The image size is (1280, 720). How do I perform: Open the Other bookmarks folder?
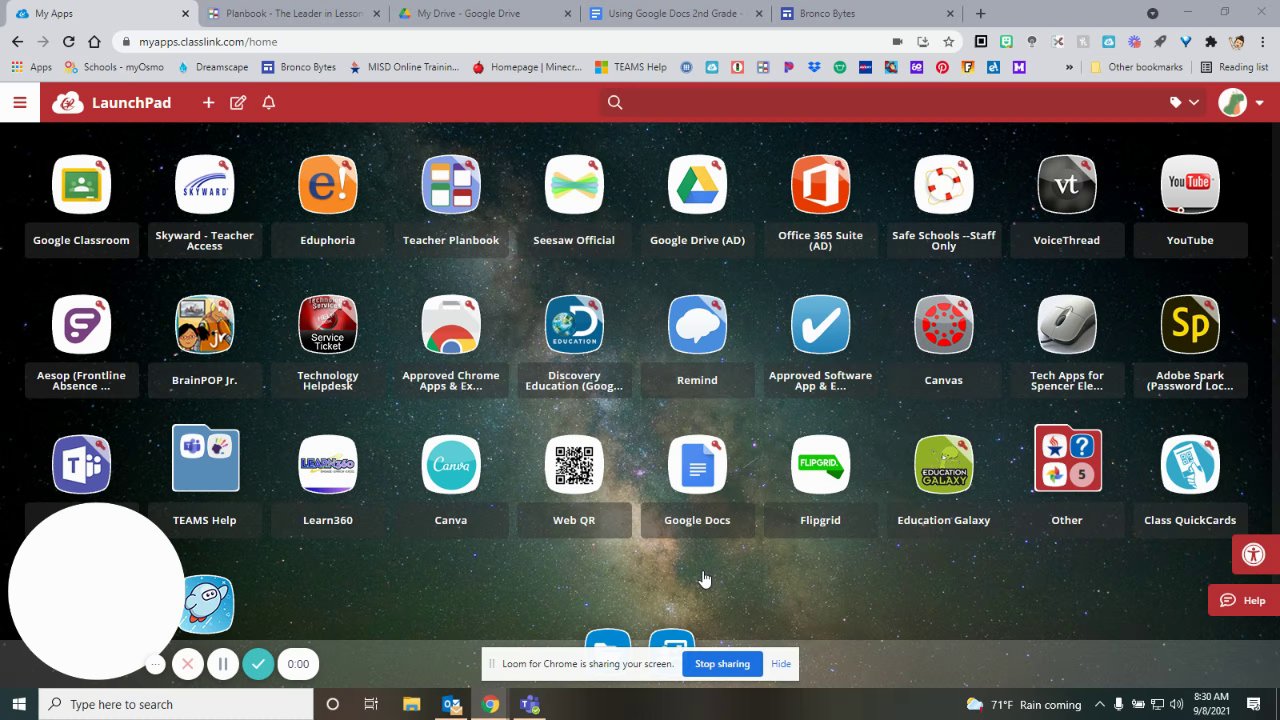(1136, 67)
